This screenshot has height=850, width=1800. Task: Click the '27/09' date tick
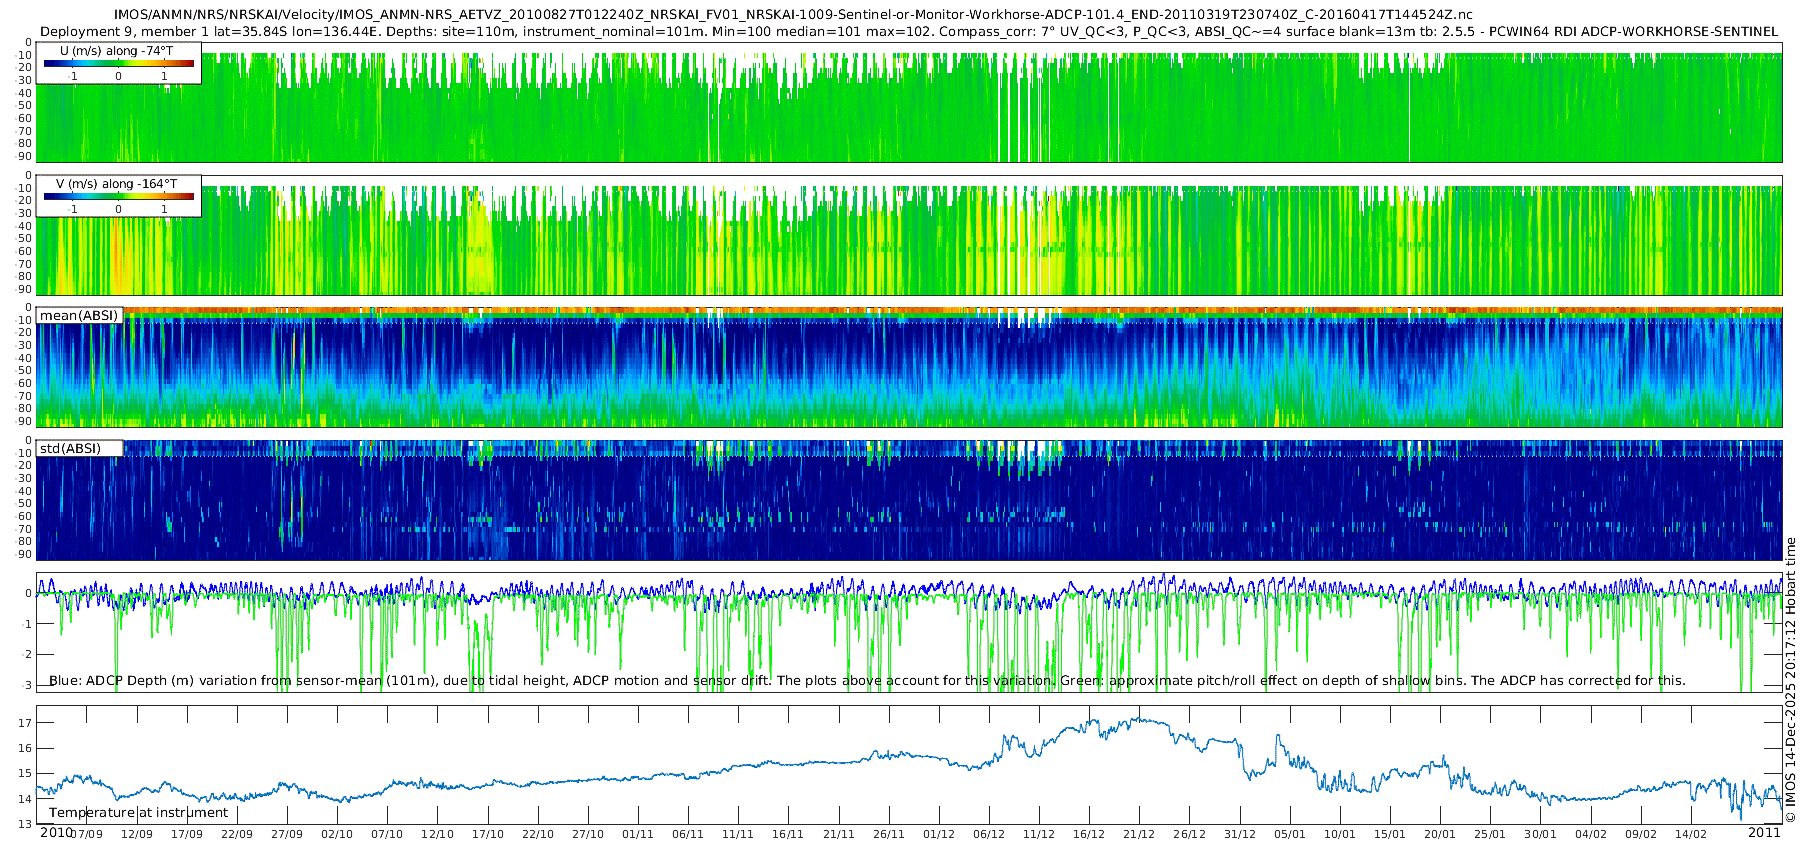(x=286, y=834)
